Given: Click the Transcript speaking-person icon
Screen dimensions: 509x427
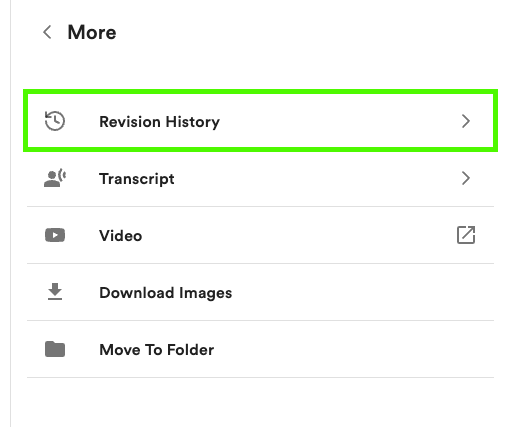Looking at the screenshot, I should (x=55, y=178).
